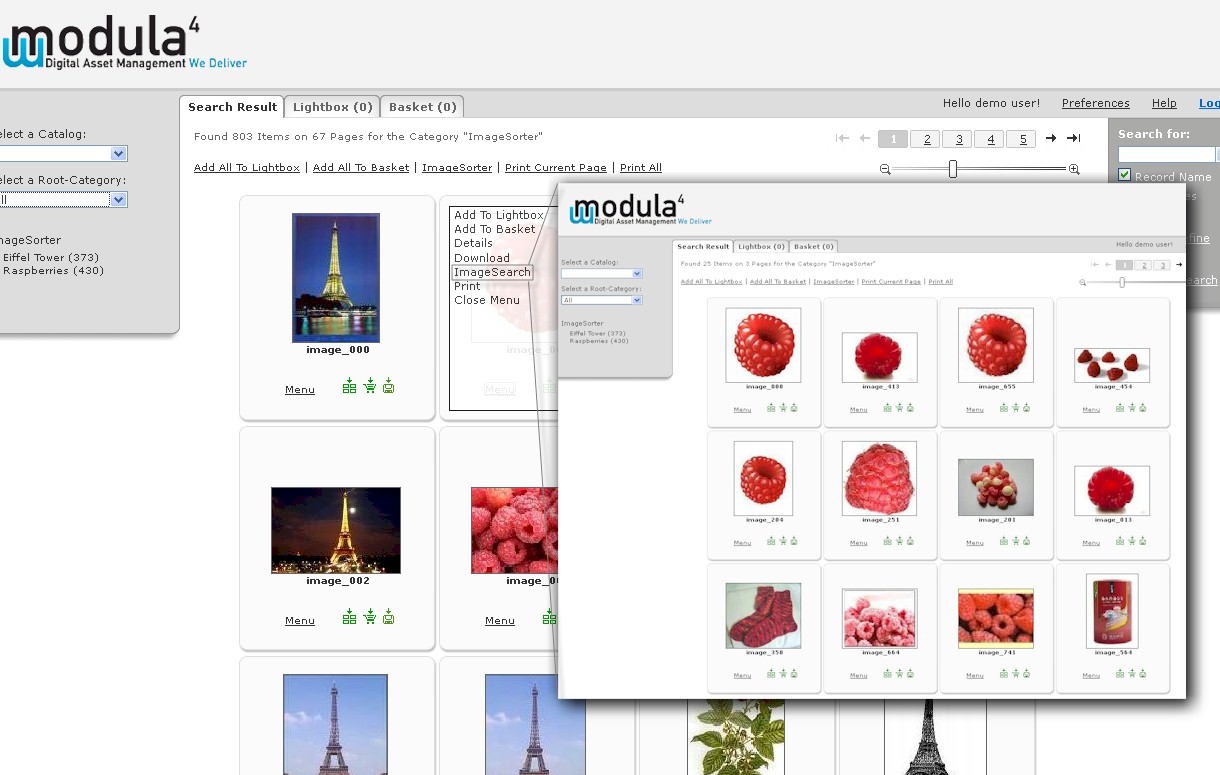Click the next page arrow in the popup window

point(1179,265)
